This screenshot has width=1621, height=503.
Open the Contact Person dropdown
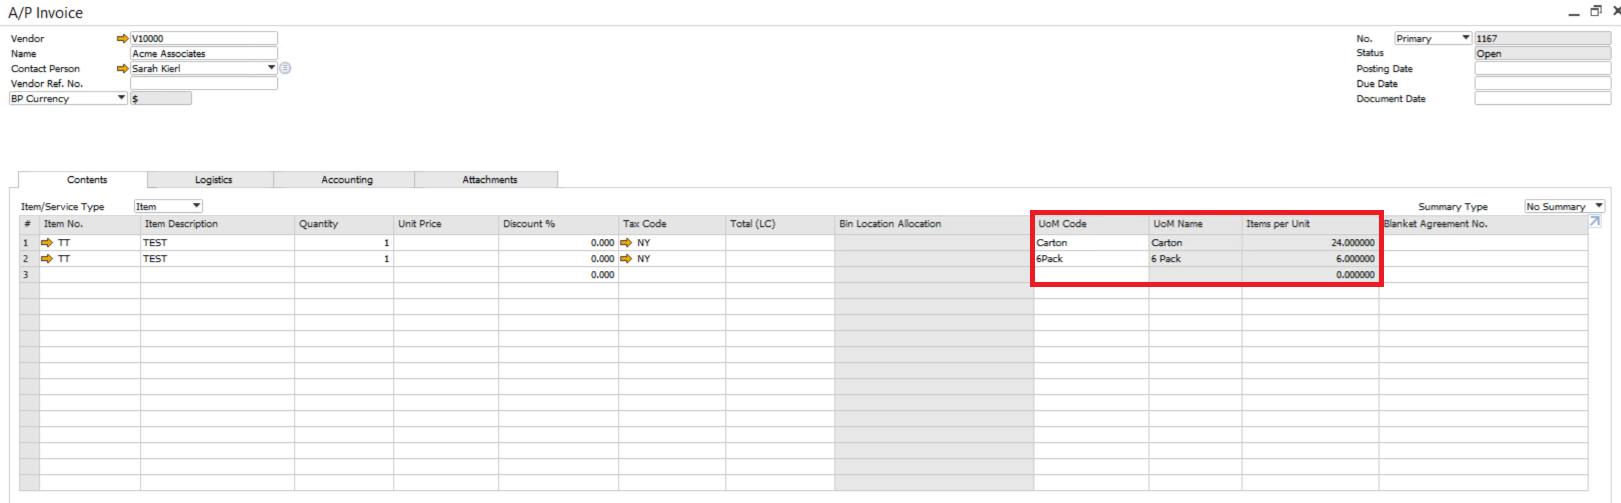pyautogui.click(x=271, y=68)
